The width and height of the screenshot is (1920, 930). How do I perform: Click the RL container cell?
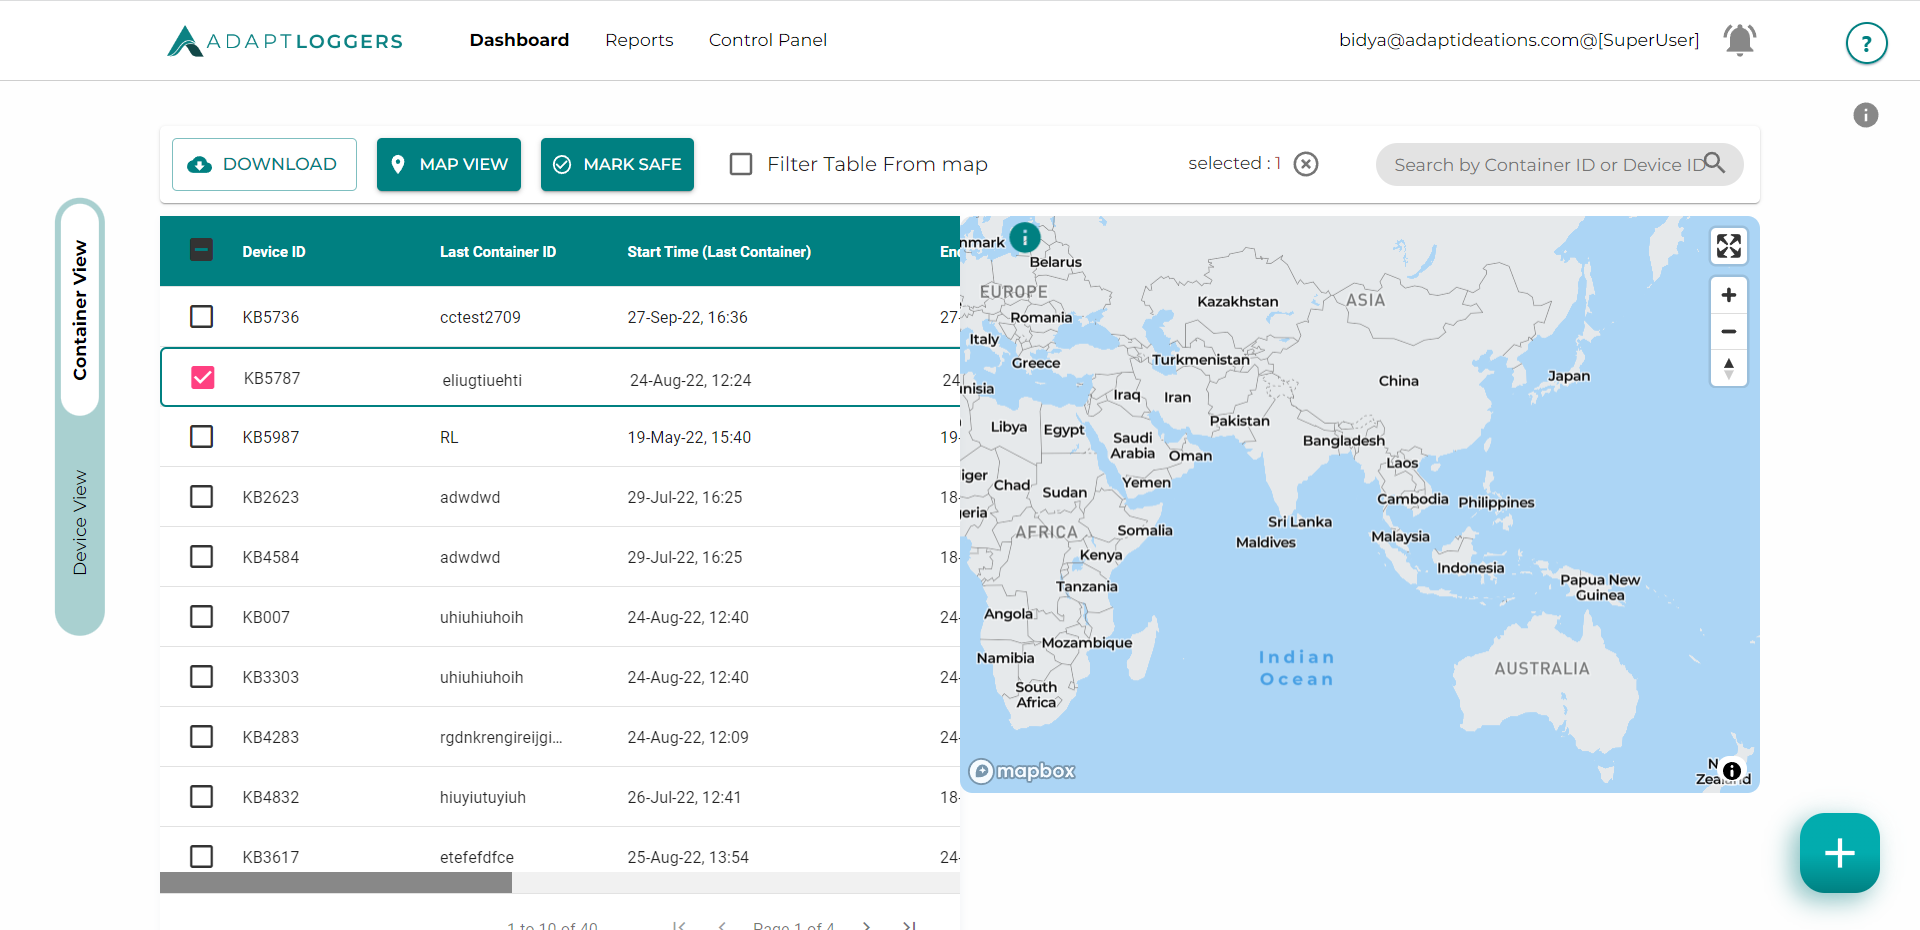click(x=449, y=437)
